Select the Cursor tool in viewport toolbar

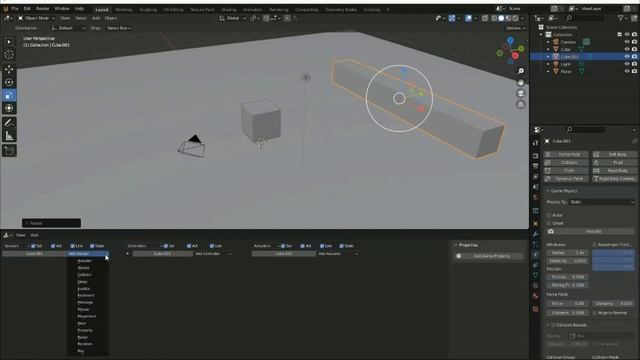[x=9, y=55]
